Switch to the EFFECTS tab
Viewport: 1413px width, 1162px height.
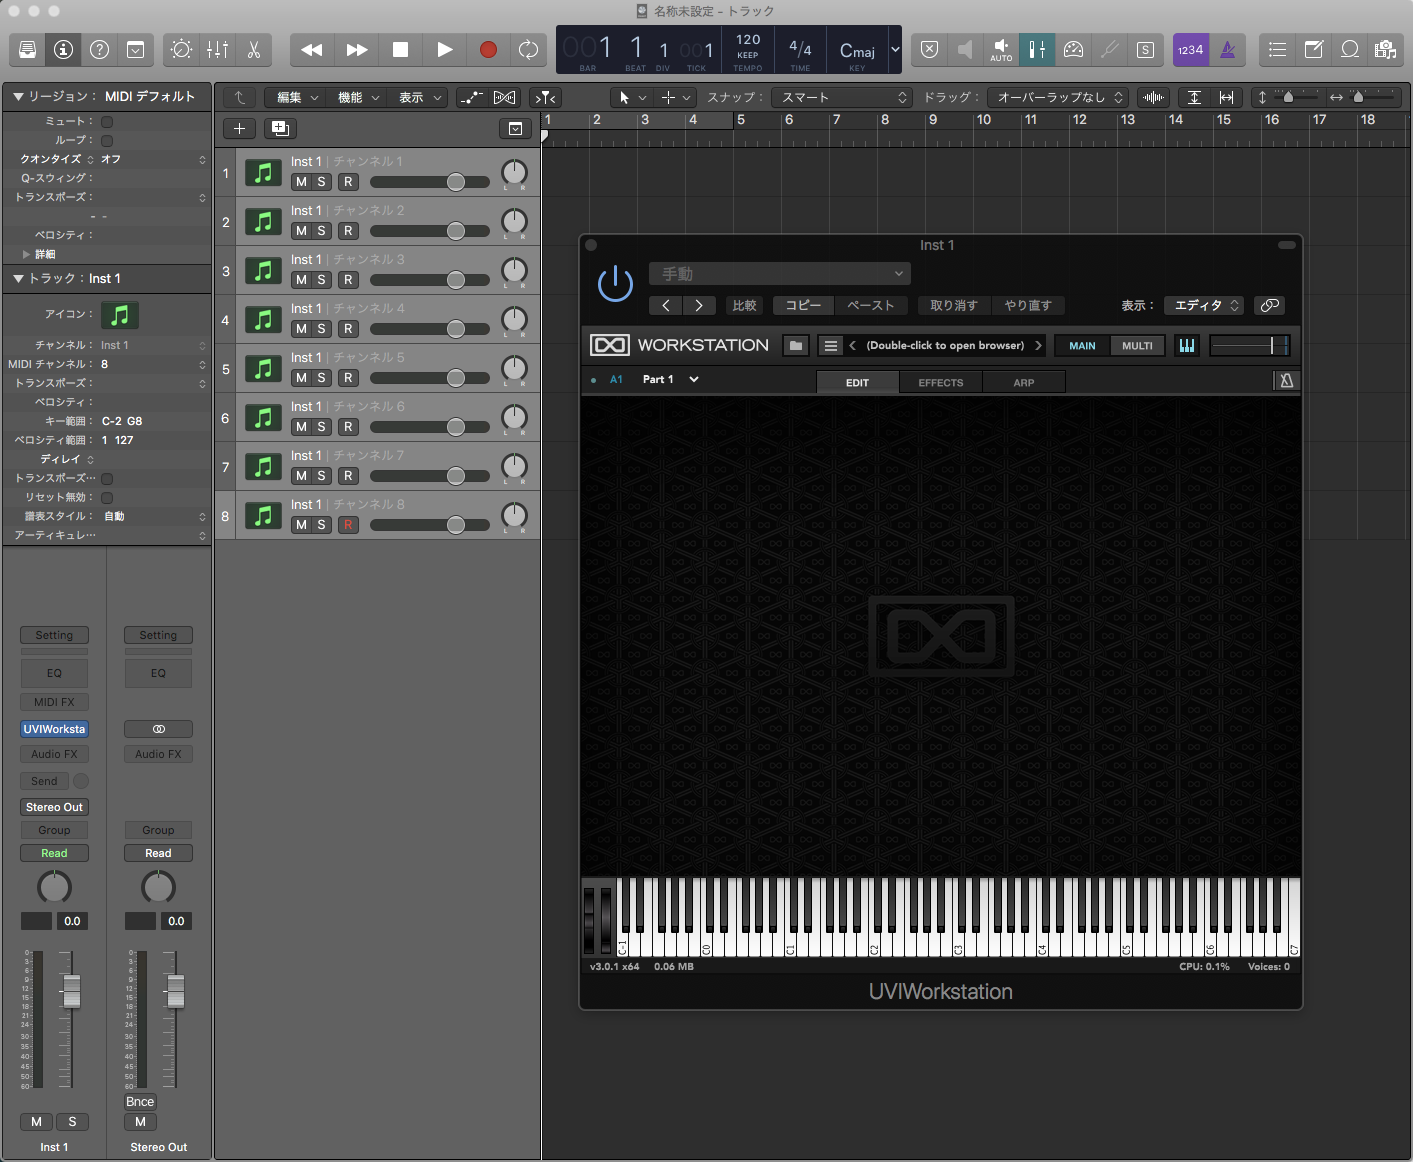(941, 382)
